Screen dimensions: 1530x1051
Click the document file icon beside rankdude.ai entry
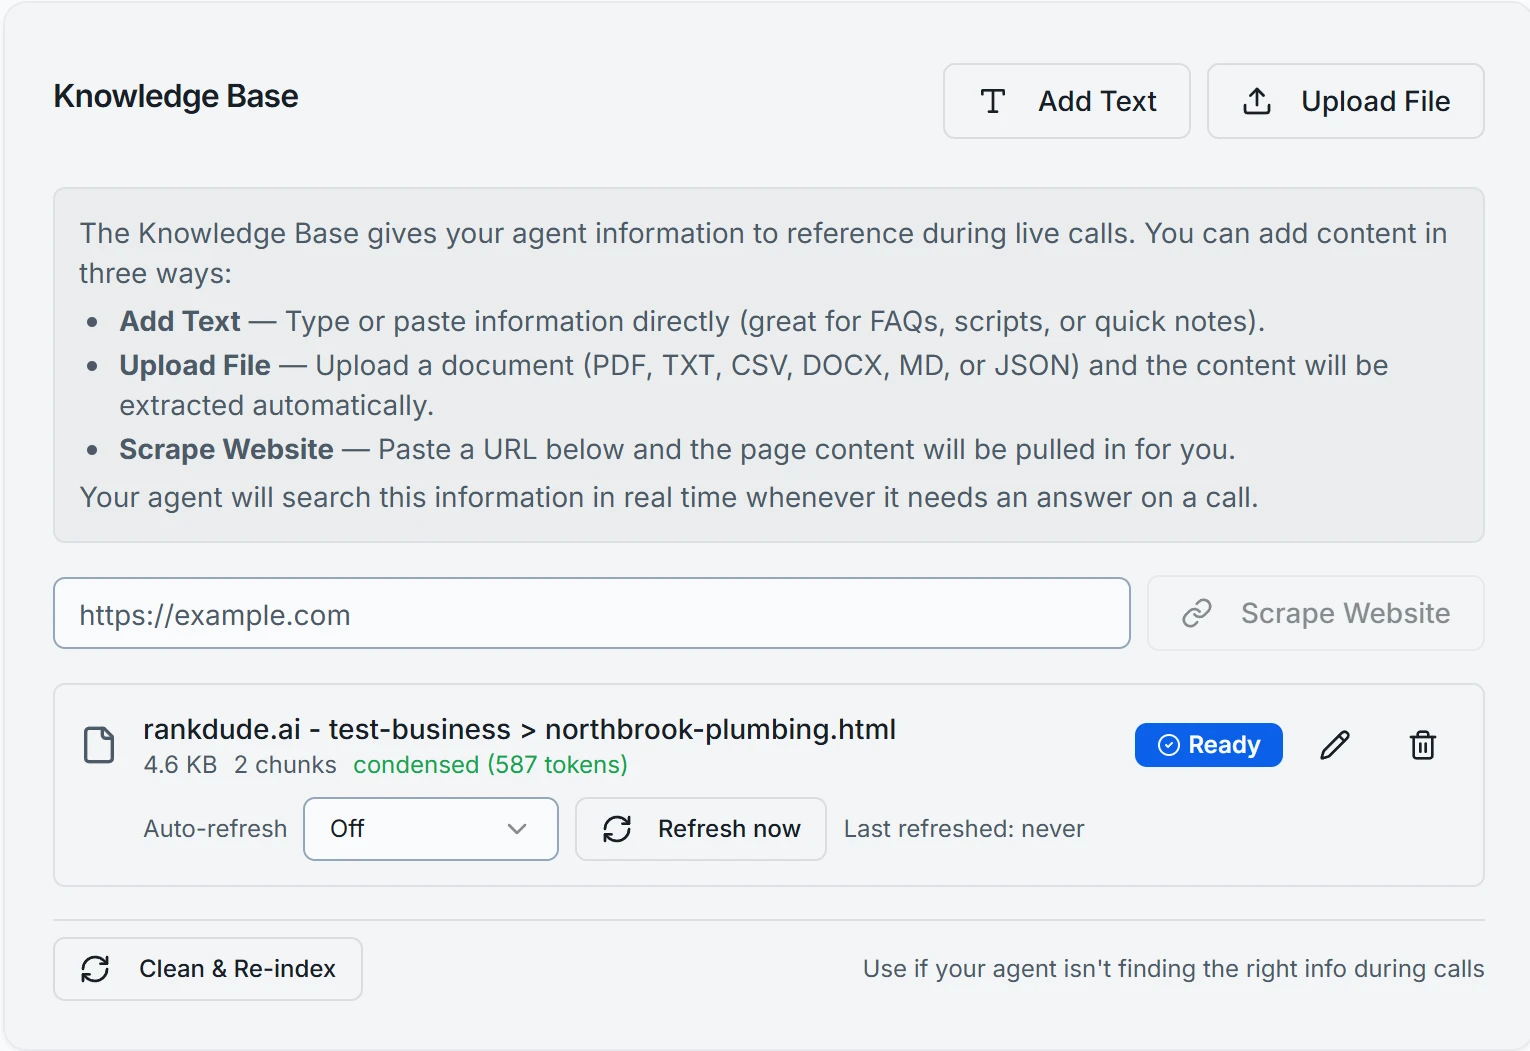(x=99, y=745)
